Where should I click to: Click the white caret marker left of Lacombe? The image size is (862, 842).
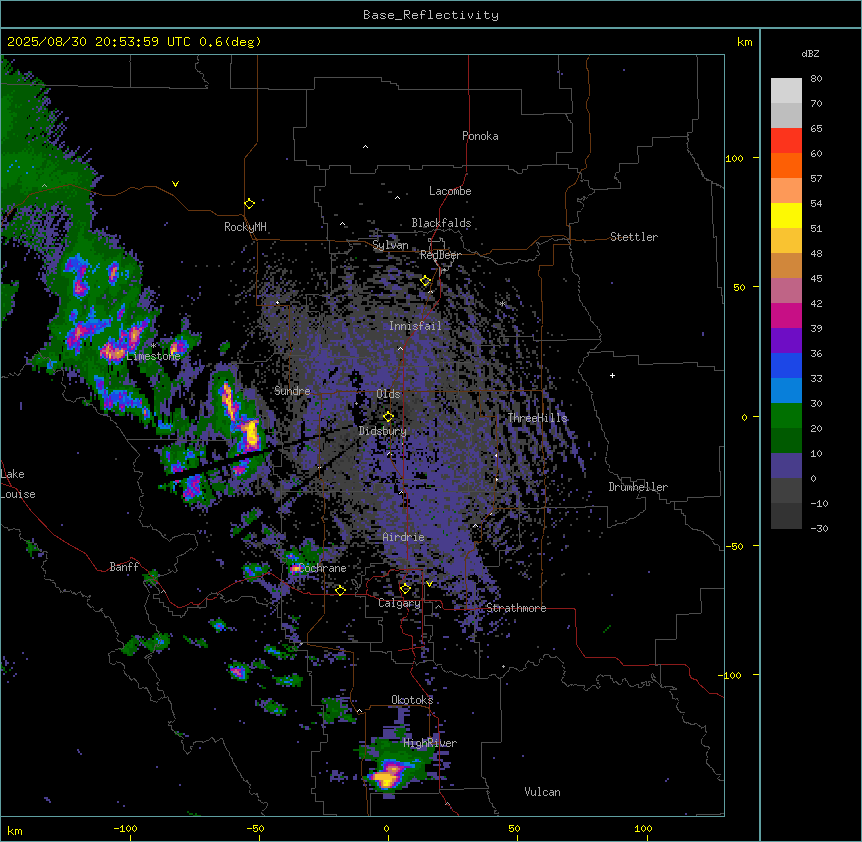tap(397, 197)
